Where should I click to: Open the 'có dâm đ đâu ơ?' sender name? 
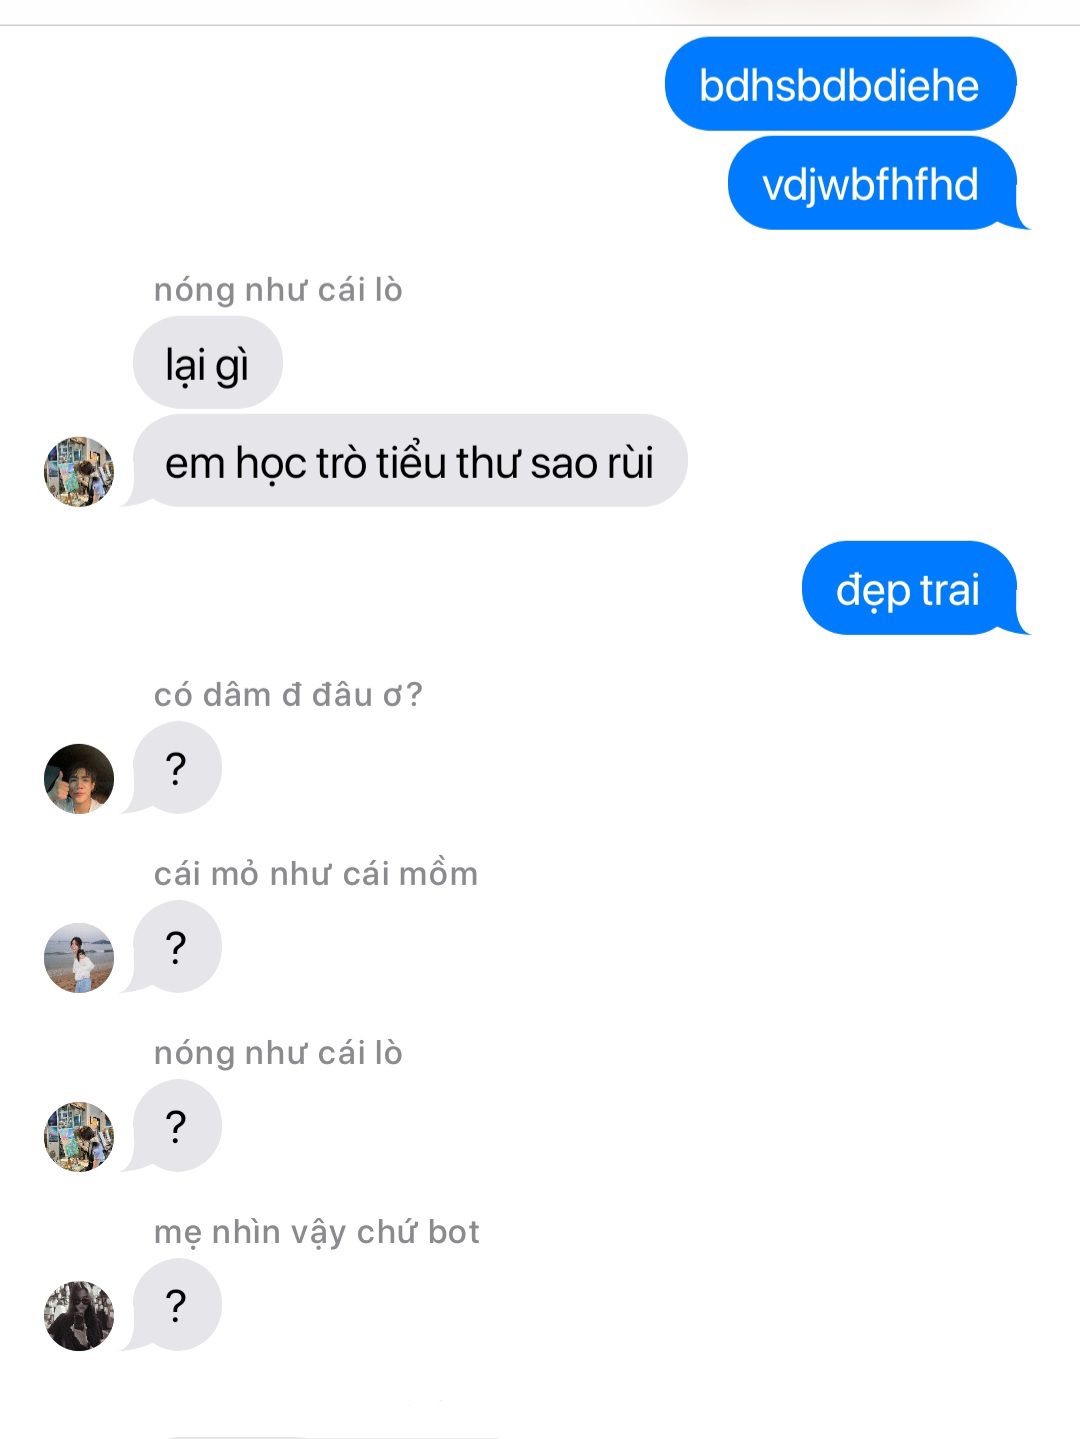click(288, 694)
